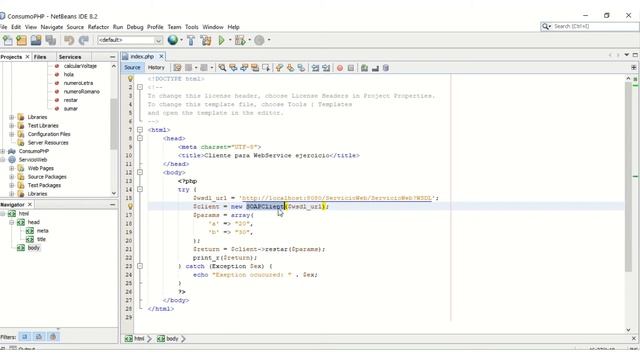Toggle Rectangular Selection mode
The width and height of the screenshot is (640, 360).
point(266,68)
